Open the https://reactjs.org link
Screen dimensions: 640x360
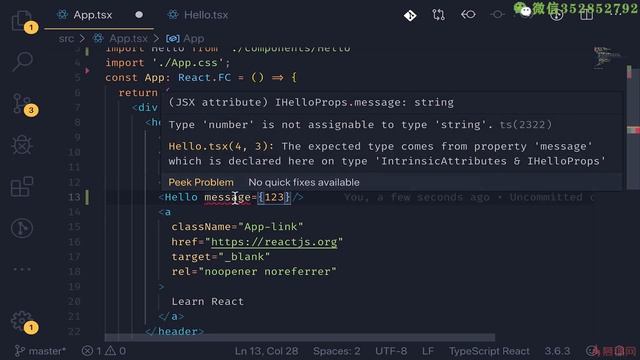click(274, 242)
